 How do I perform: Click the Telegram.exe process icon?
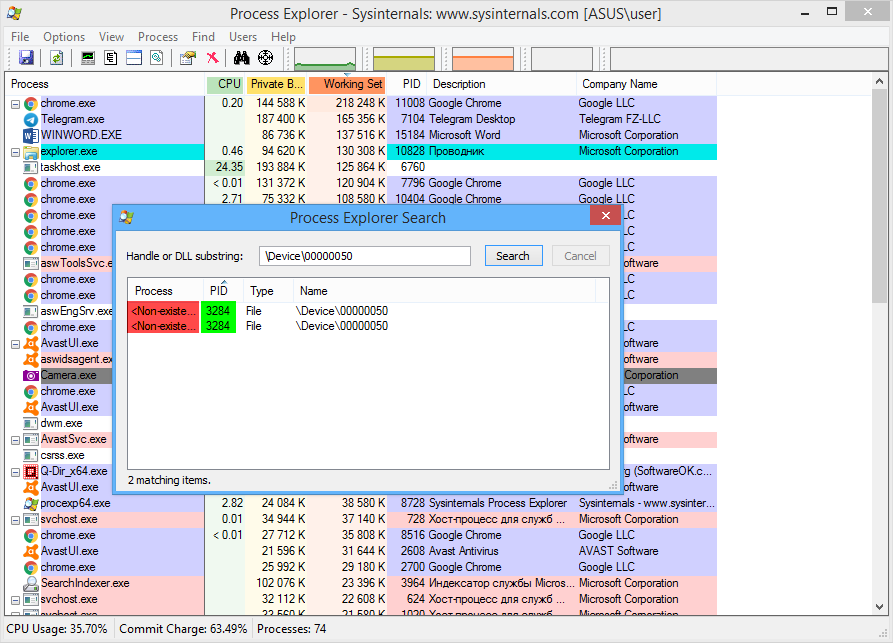pos(31,119)
